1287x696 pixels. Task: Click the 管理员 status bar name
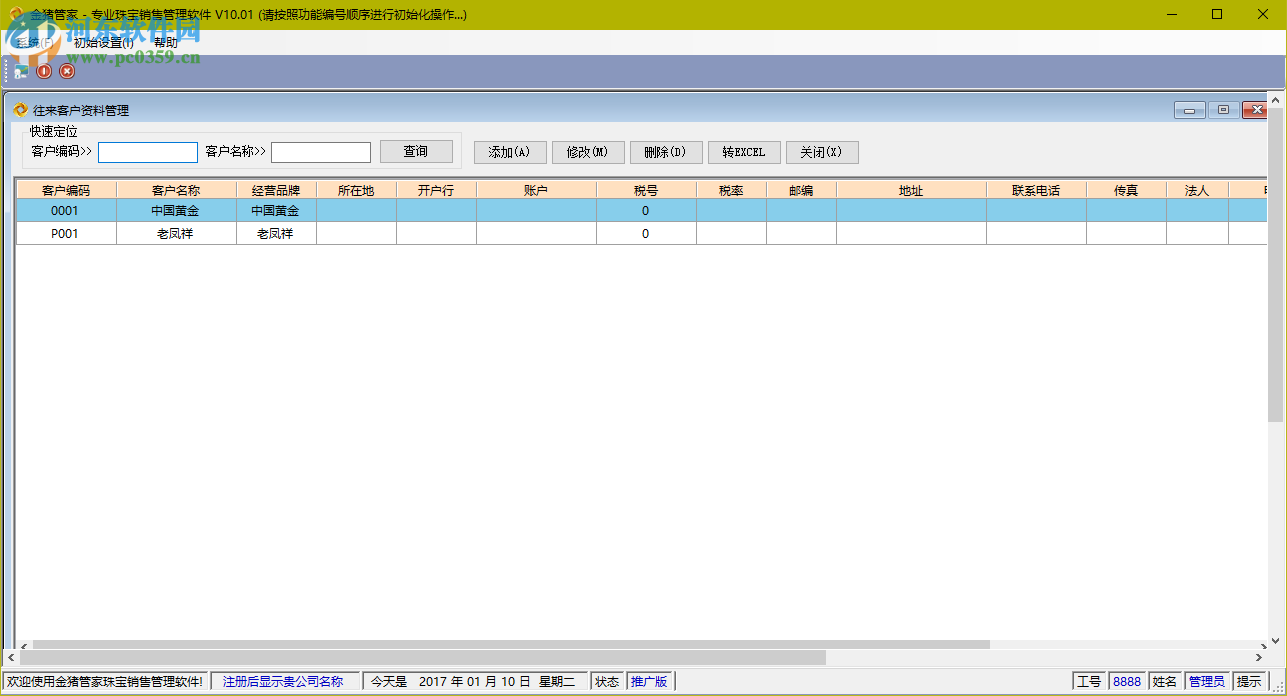(1206, 681)
